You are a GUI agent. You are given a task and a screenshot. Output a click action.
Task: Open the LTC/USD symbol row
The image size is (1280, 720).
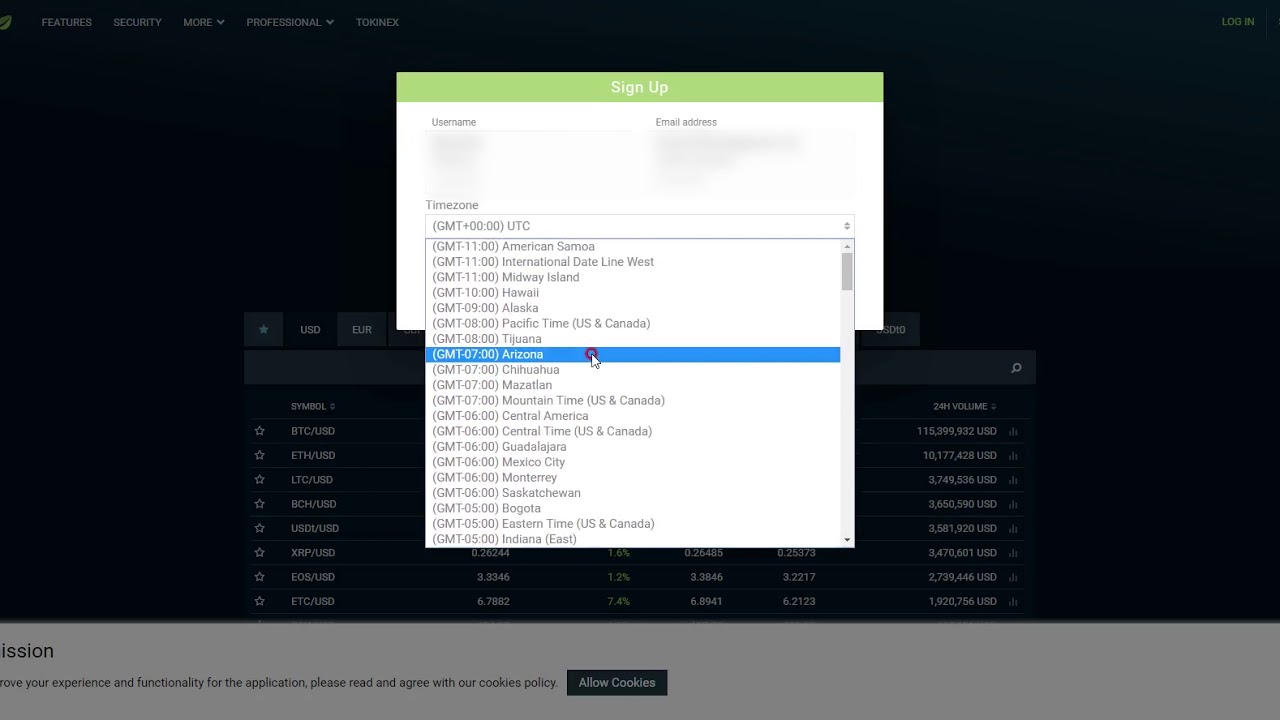click(x=313, y=480)
